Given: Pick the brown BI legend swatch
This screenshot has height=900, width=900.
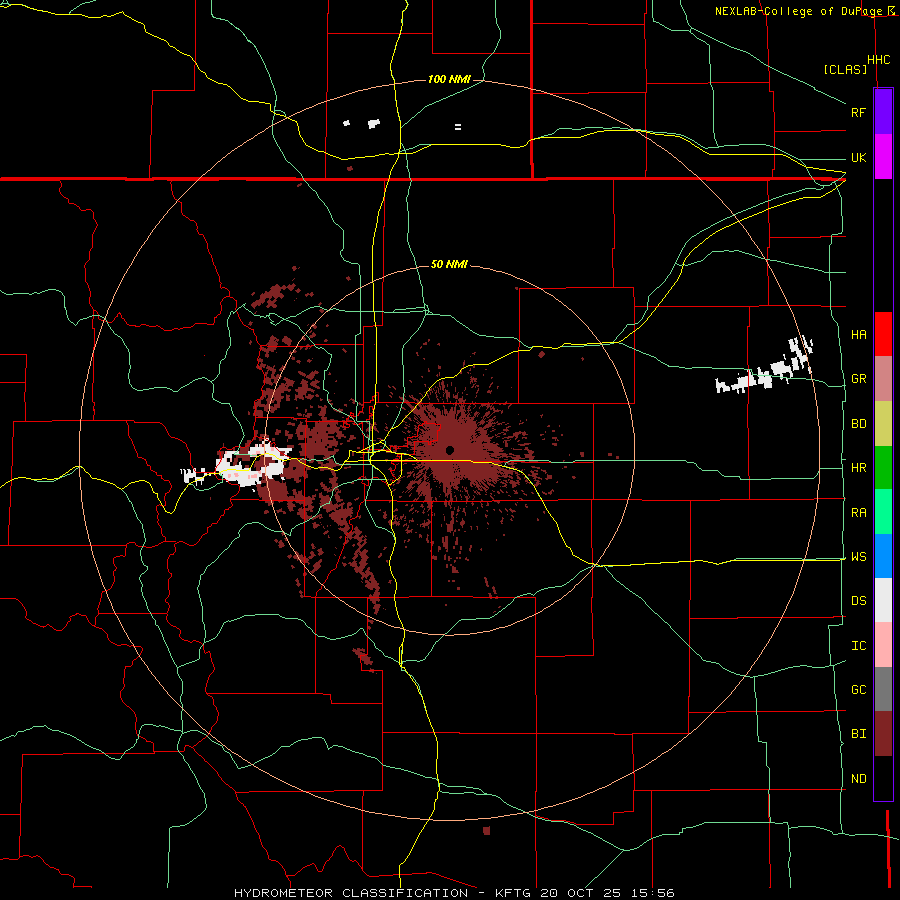Looking at the screenshot, I should [883, 734].
